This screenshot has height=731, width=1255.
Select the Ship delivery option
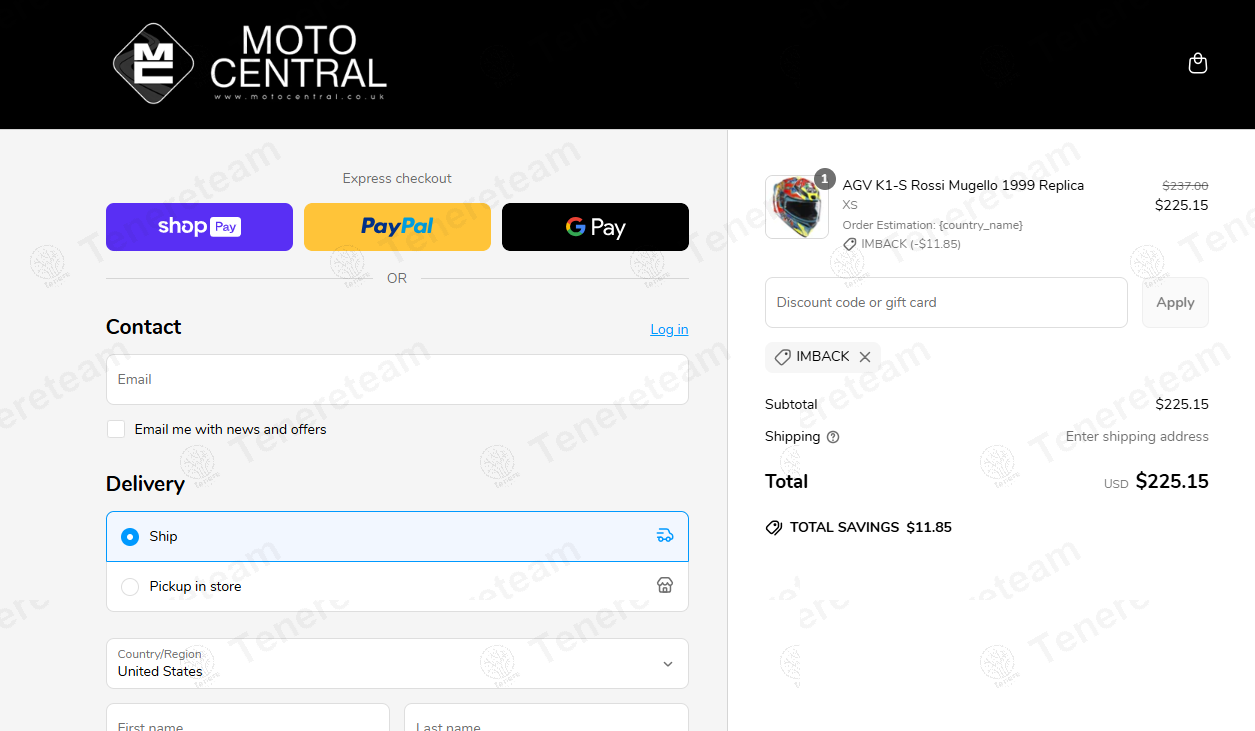tap(397, 536)
